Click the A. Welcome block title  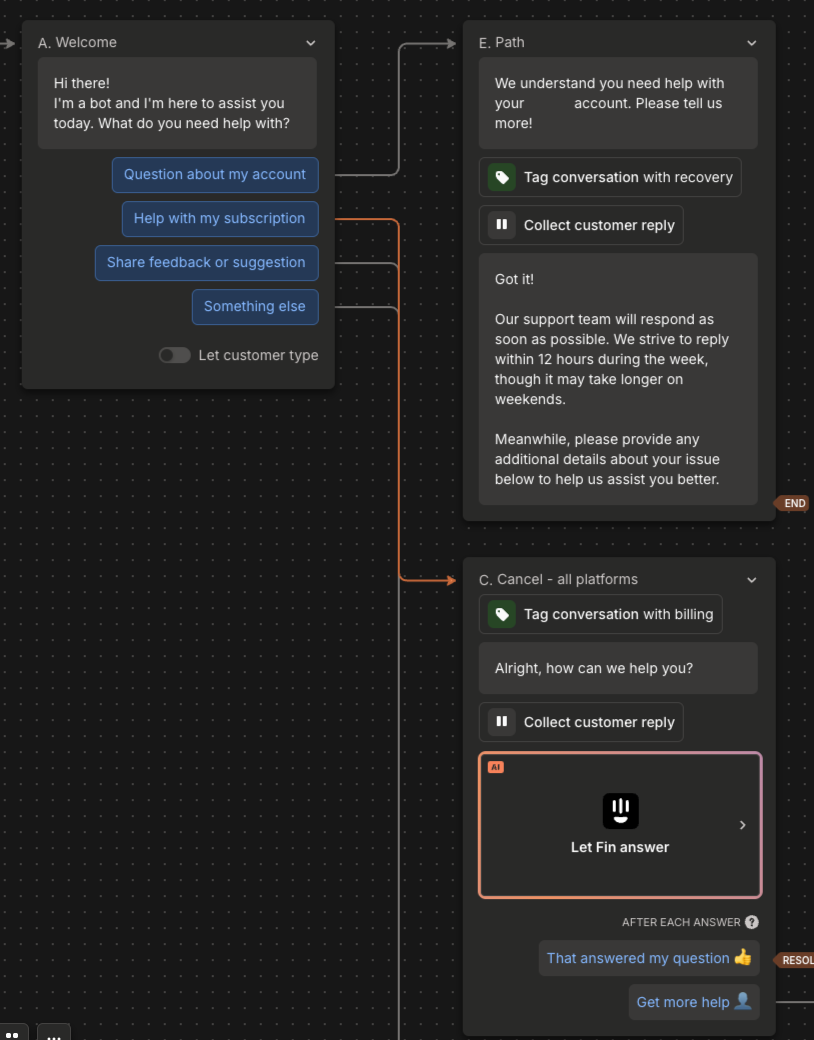point(78,42)
